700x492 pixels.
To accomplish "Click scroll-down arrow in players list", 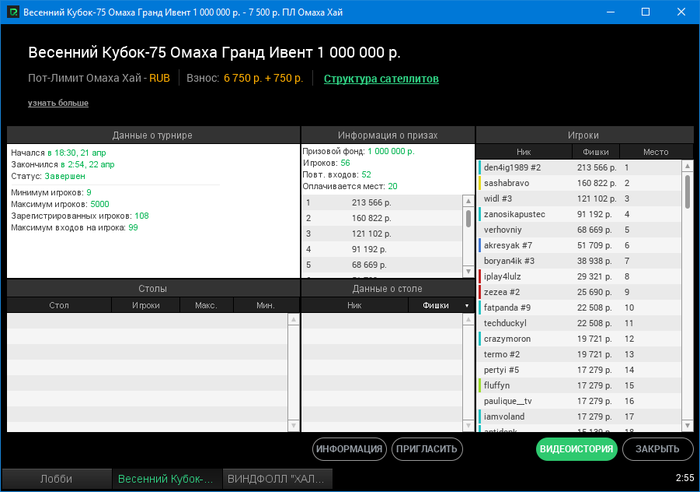I will coord(688,425).
